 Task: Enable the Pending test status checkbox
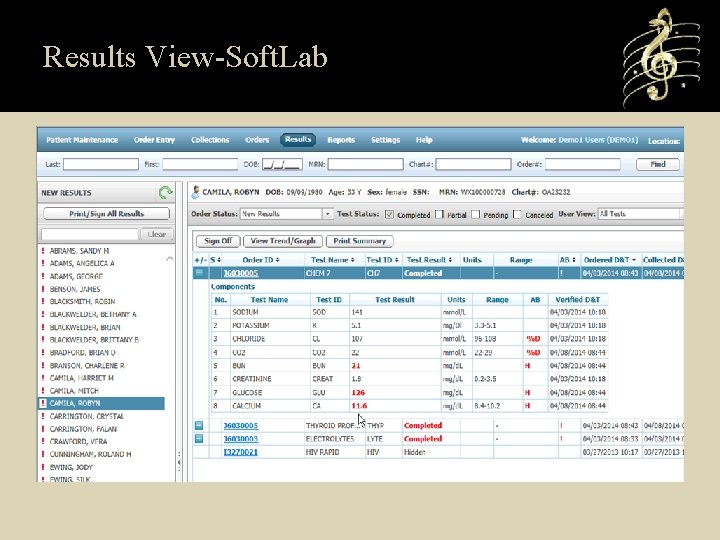tap(476, 214)
